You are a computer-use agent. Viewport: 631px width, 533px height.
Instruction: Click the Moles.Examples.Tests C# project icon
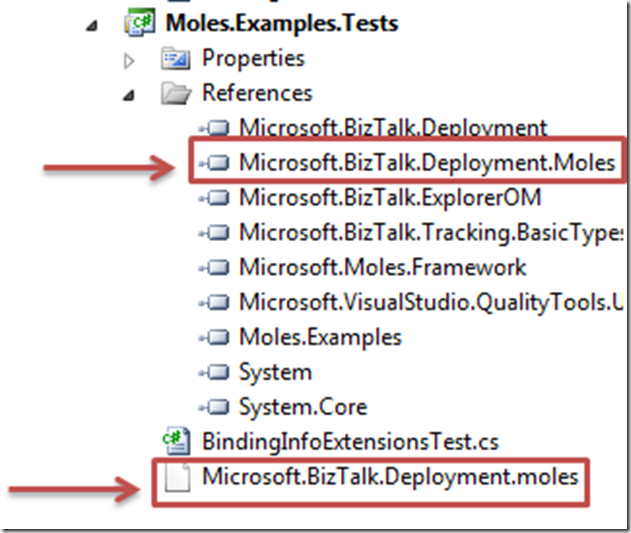tap(140, 23)
